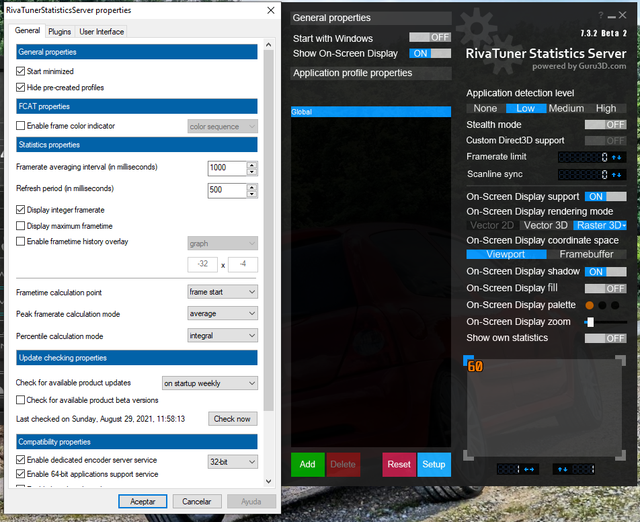The height and width of the screenshot is (522, 640).
Task: Select Viewport coordinate space
Action: [506, 254]
